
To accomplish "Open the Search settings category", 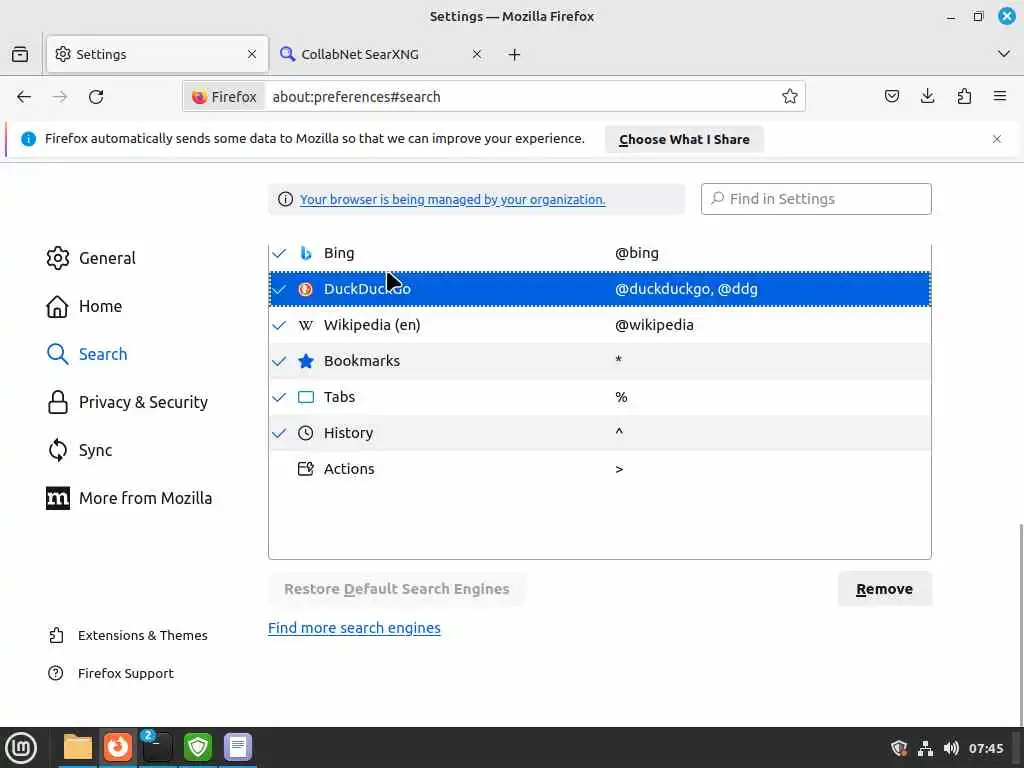I will pyautogui.click(x=87, y=354).
